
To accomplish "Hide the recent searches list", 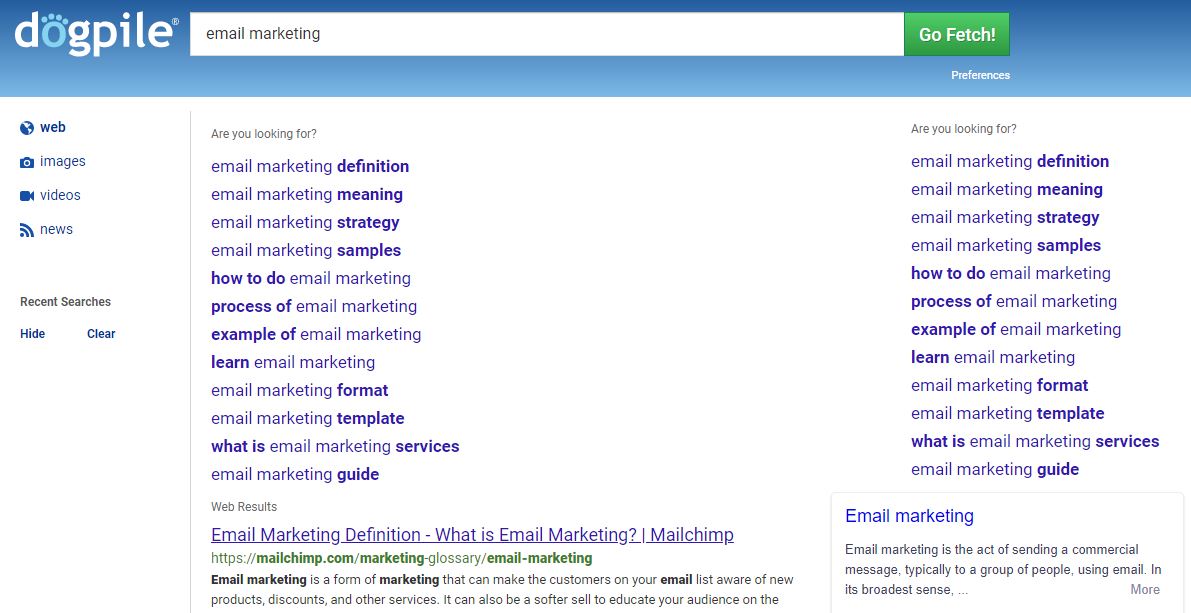I will click(x=33, y=333).
